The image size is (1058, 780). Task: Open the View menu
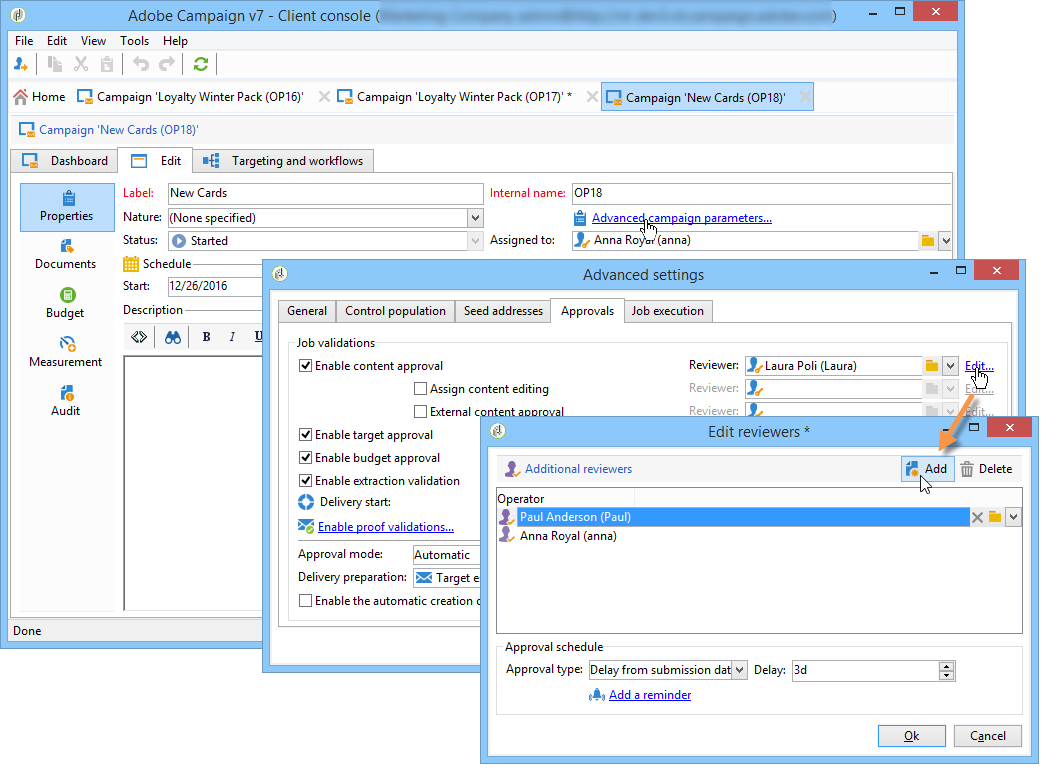93,41
